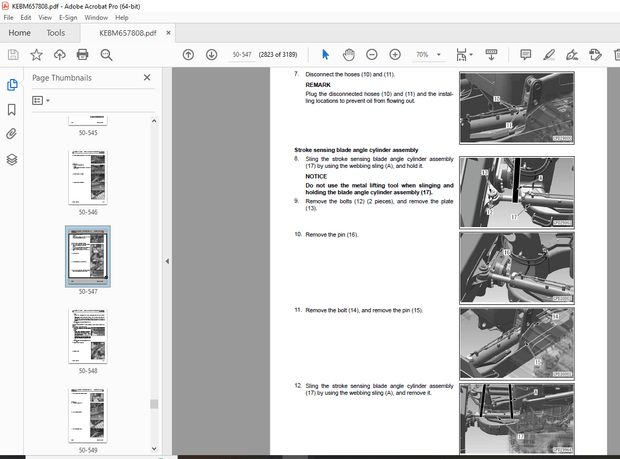The height and width of the screenshot is (459, 620).
Task: Expand the page display options arrow
Action: click(x=471, y=55)
